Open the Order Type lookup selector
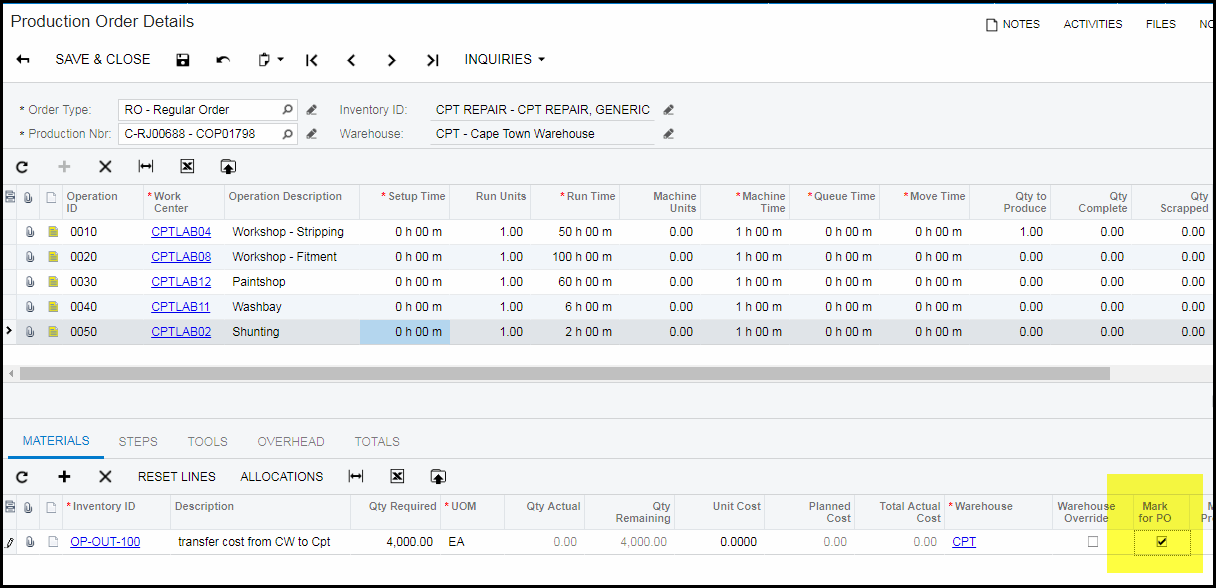The image size is (1216, 588). click(x=288, y=110)
